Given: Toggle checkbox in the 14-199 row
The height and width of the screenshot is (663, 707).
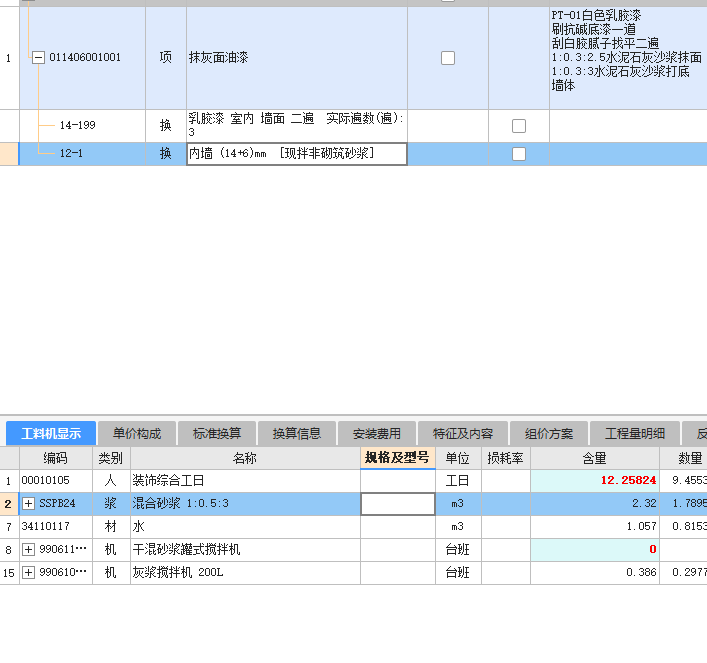Looking at the screenshot, I should point(519,126).
